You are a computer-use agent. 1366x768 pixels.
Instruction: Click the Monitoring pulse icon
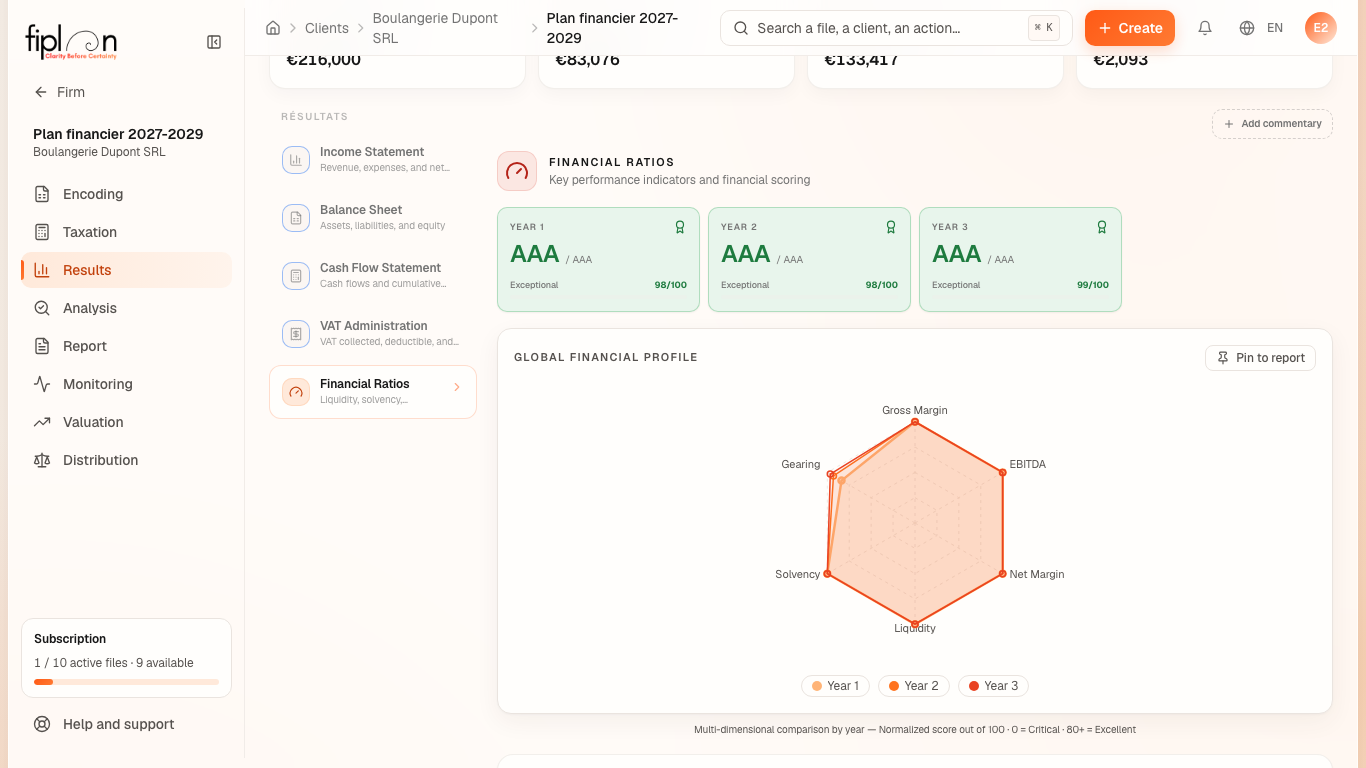click(x=42, y=384)
